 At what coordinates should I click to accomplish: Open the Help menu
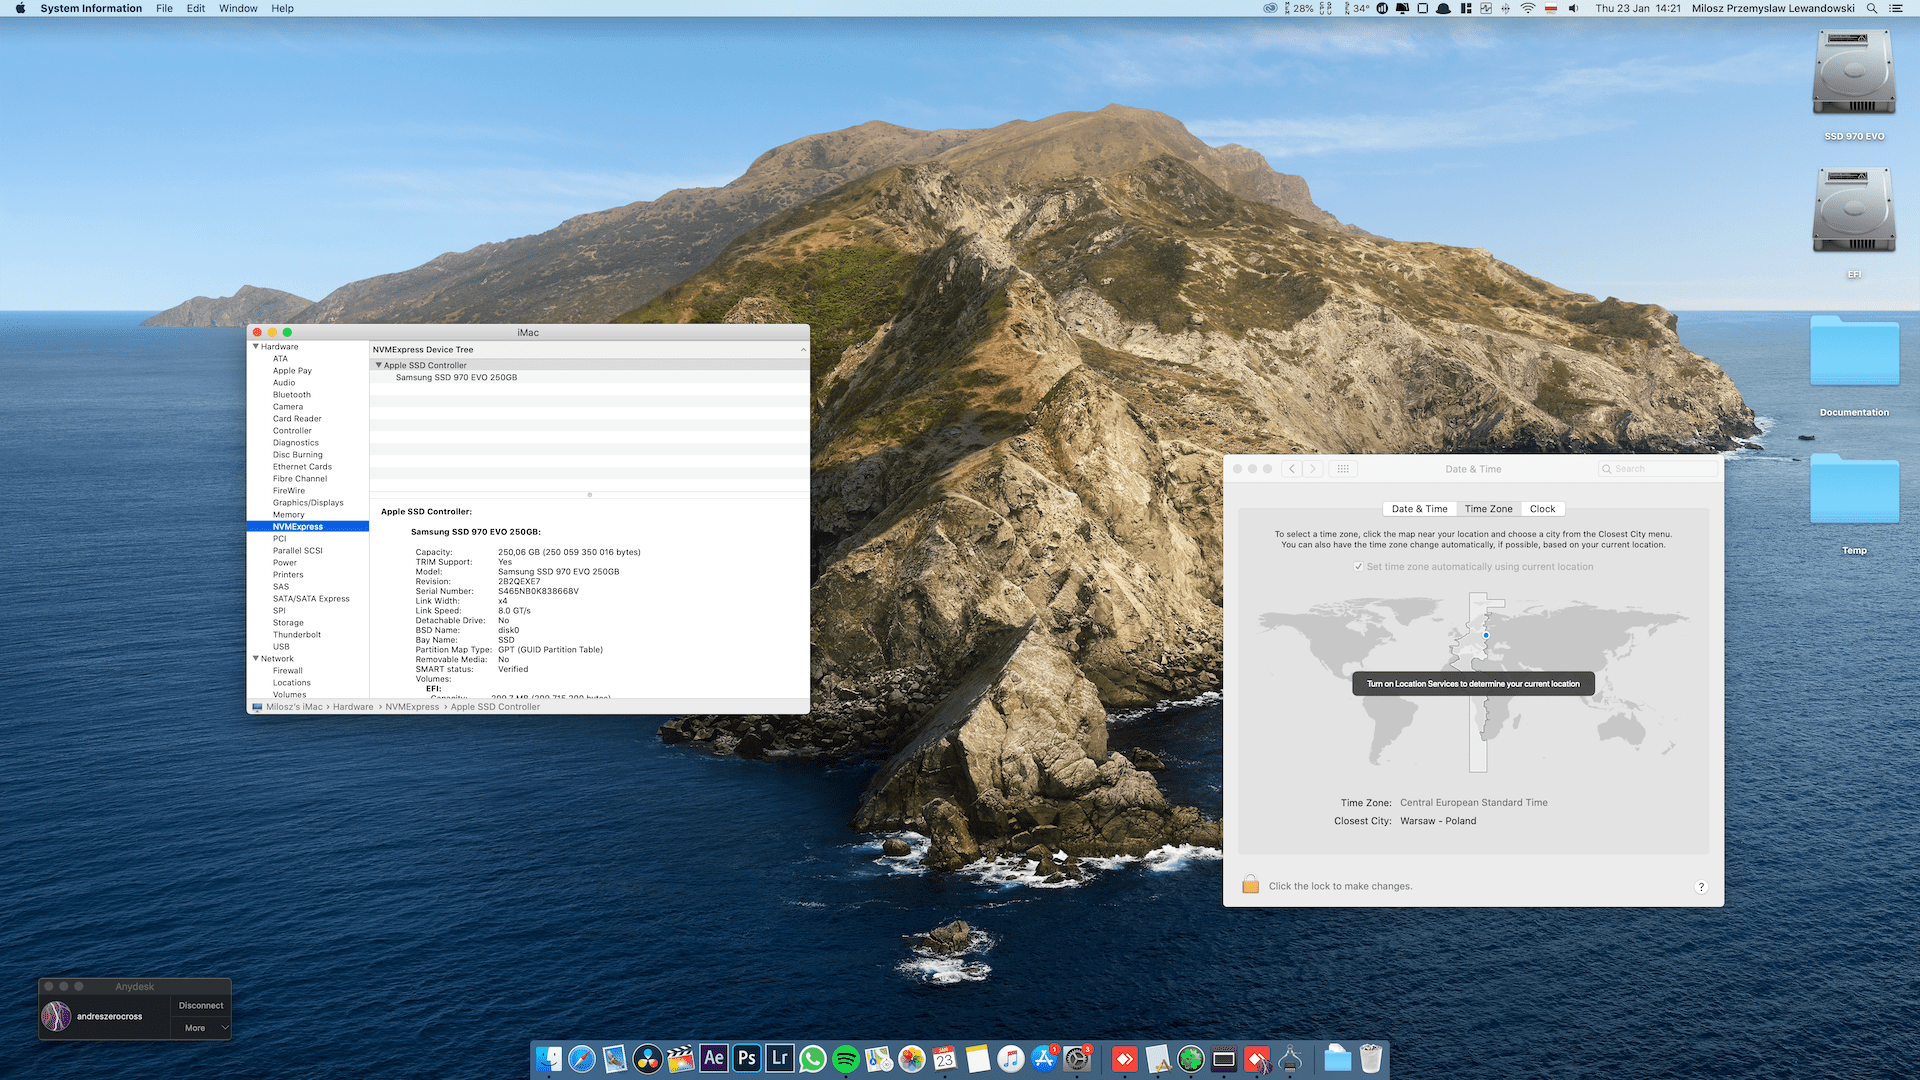[x=283, y=8]
